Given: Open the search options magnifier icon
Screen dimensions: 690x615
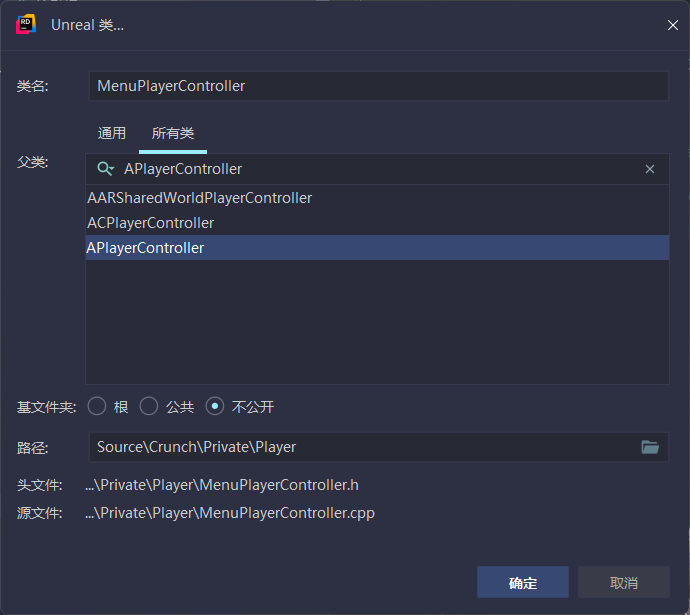Looking at the screenshot, I should click(x=106, y=169).
